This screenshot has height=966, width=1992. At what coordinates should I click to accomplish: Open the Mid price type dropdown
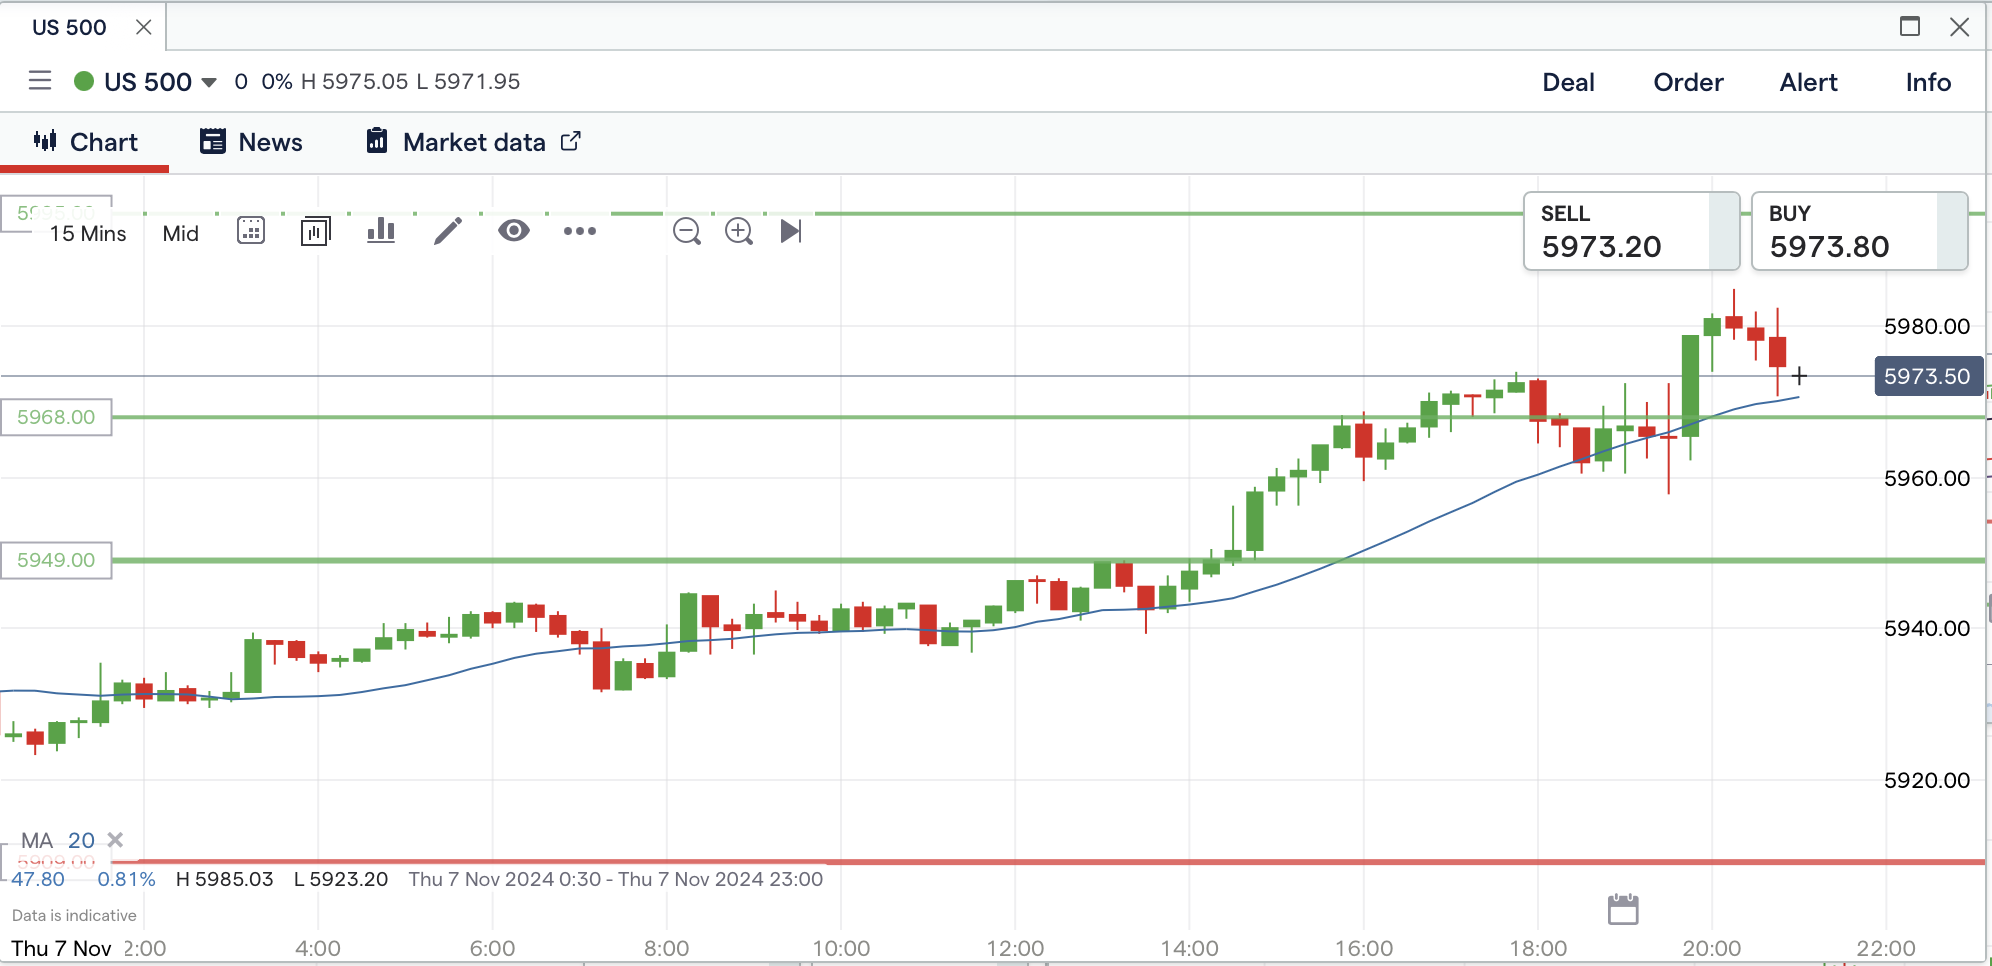[181, 234]
